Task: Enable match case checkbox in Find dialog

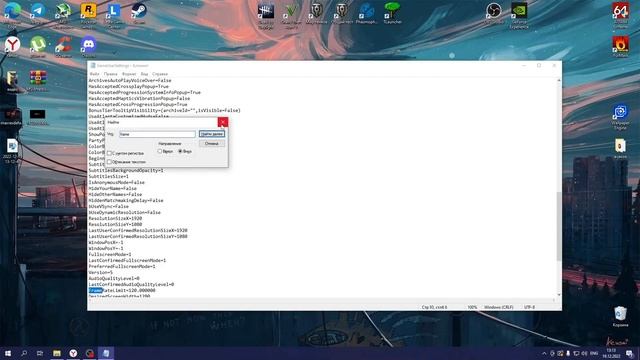Action: click(109, 153)
